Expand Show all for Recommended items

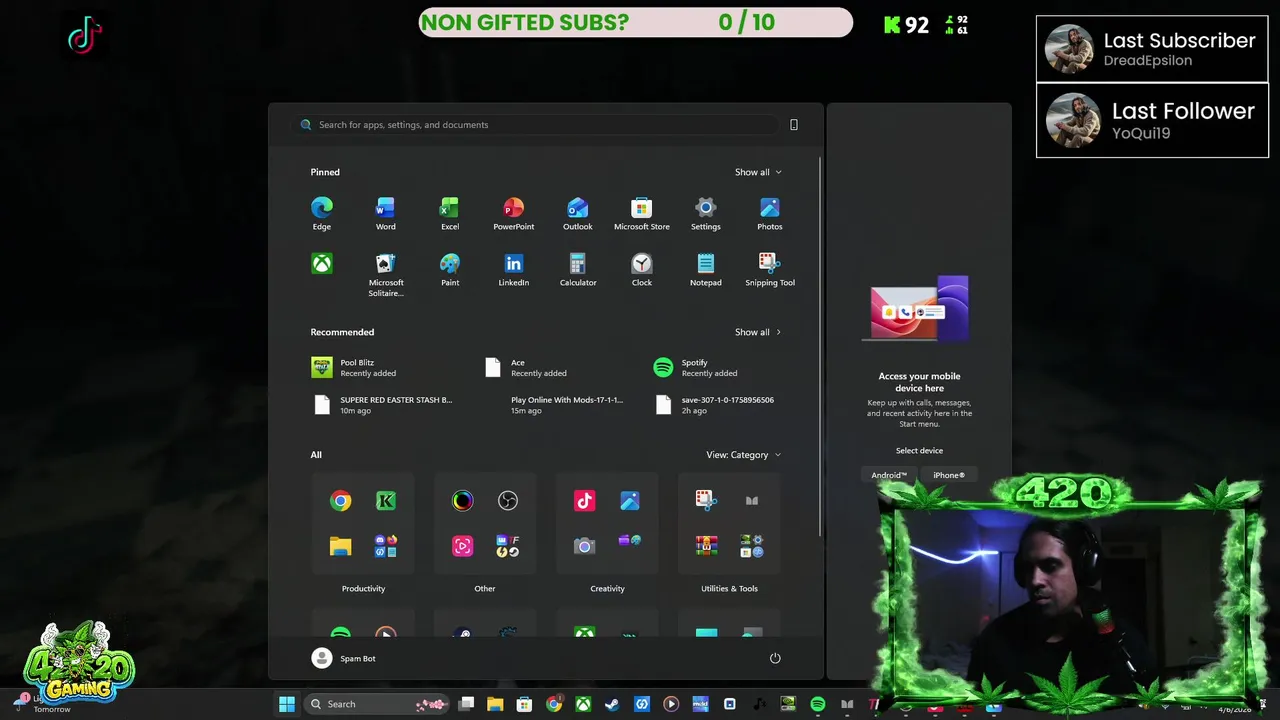[758, 332]
